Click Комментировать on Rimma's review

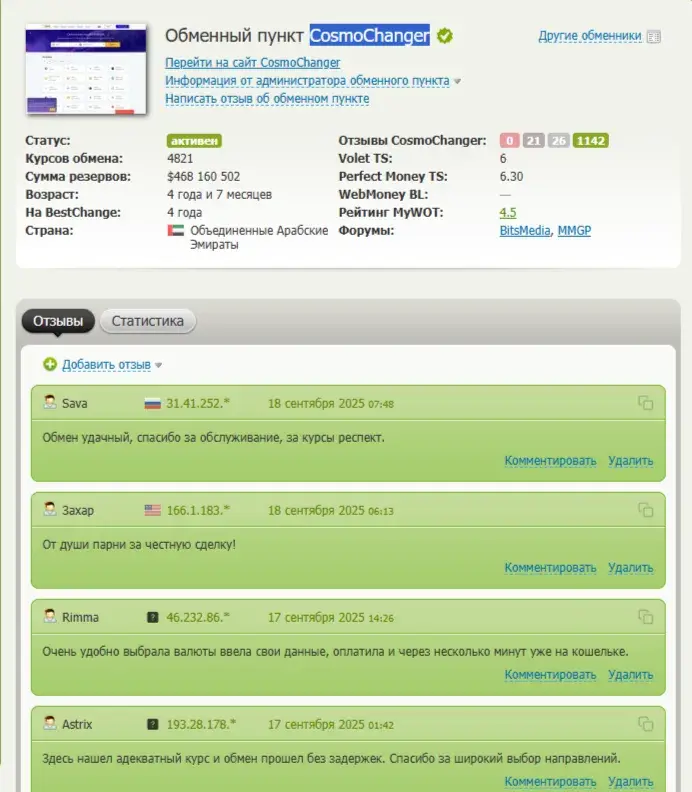coord(551,675)
